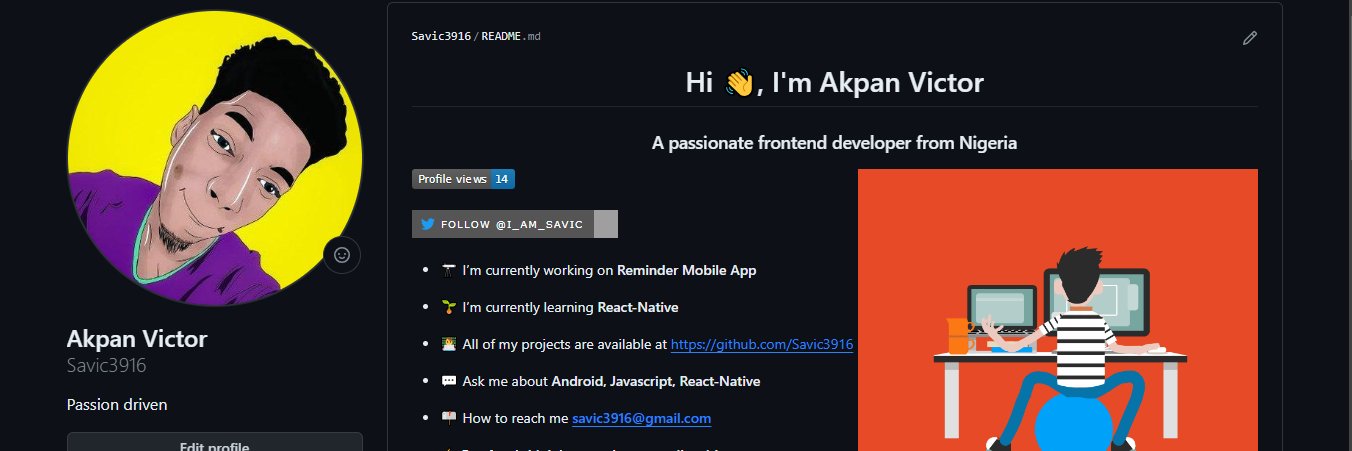Click the "Hi, I'm Akpan Victor" heading
Screen dimensions: 1352x451
834,83
